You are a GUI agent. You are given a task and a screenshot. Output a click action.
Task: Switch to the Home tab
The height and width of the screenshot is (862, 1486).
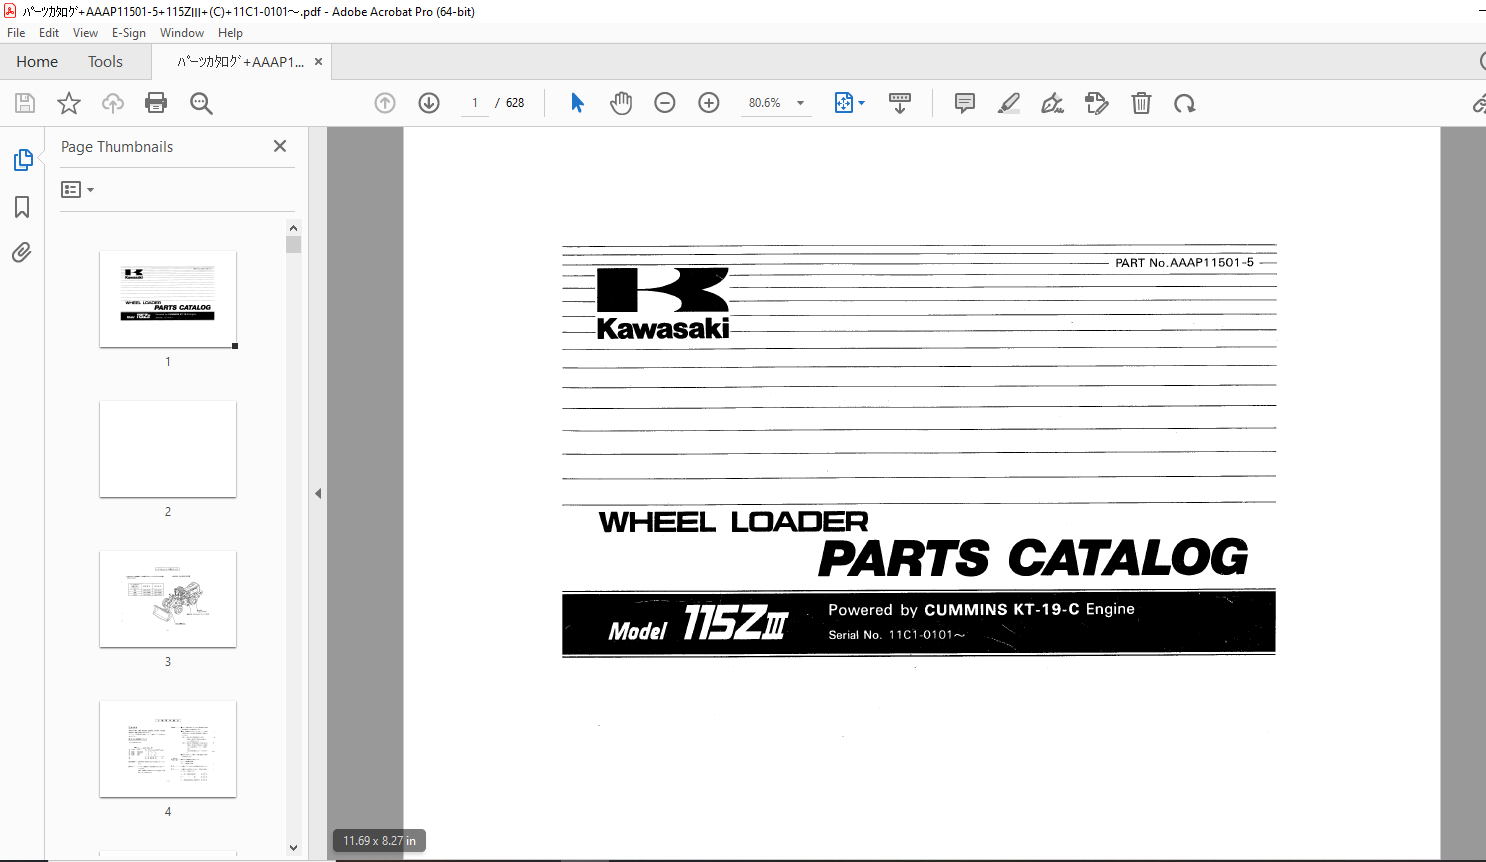click(x=37, y=62)
